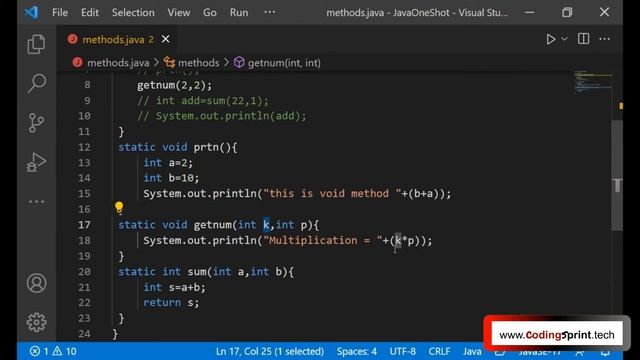Click the "int s=a+b;" statement
The height and width of the screenshot is (360, 640).
click(x=174, y=287)
